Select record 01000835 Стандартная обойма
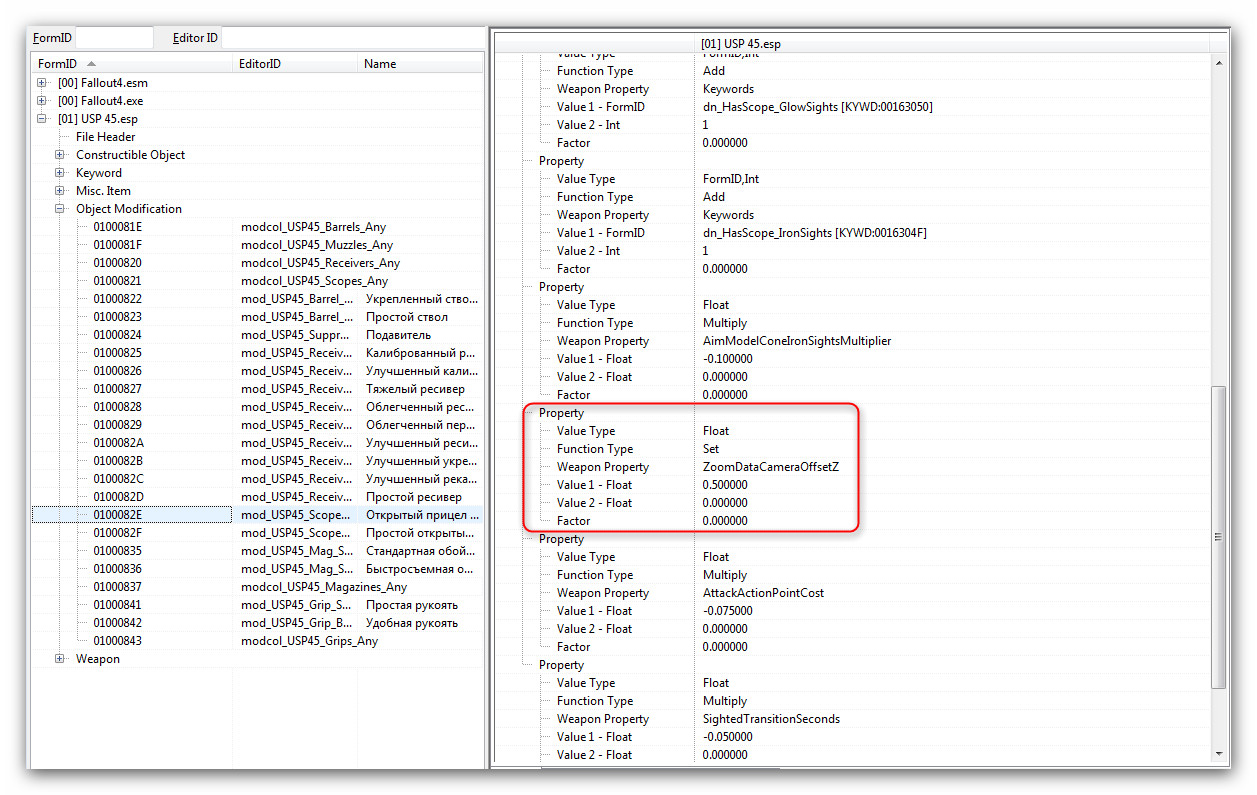 [x=257, y=551]
